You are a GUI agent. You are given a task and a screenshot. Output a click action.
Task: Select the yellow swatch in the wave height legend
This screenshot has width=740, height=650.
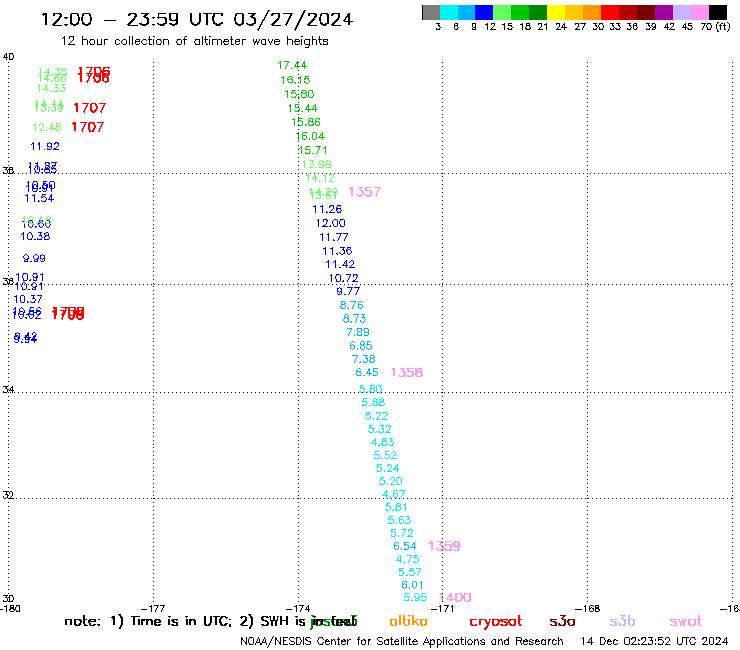click(x=556, y=12)
